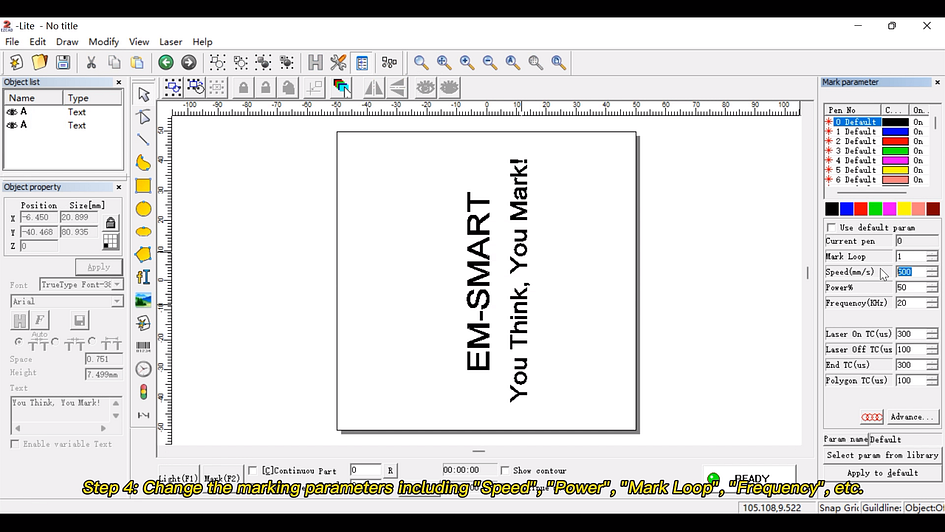945x532 pixels.
Task: Select the Bitmap image tool
Action: pos(143,299)
